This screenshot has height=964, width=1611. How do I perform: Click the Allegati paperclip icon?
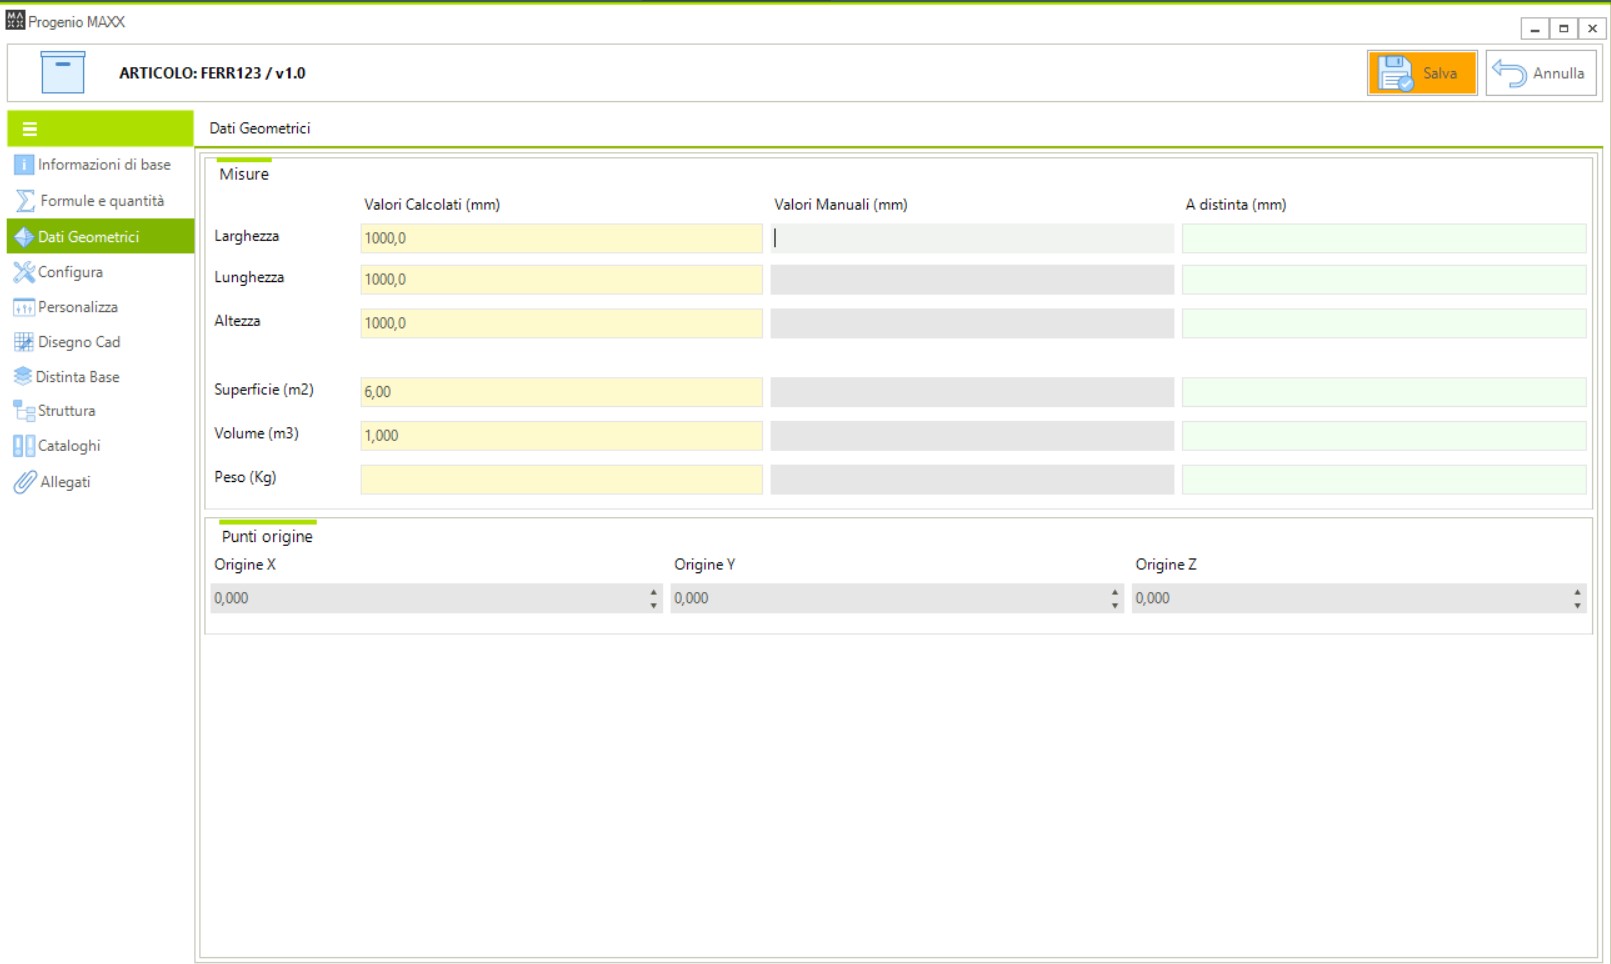(25, 482)
